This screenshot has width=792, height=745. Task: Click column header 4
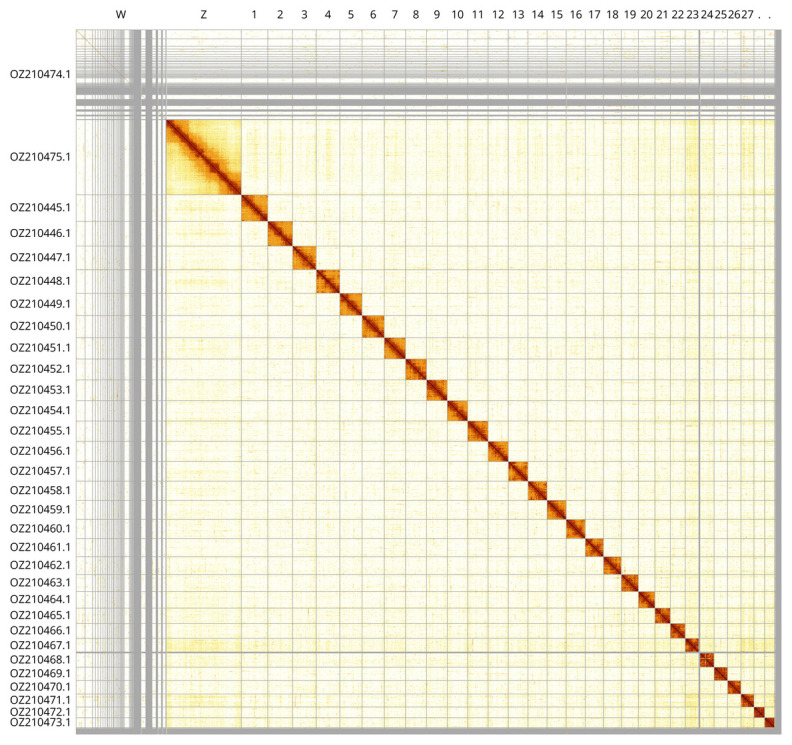click(x=328, y=15)
